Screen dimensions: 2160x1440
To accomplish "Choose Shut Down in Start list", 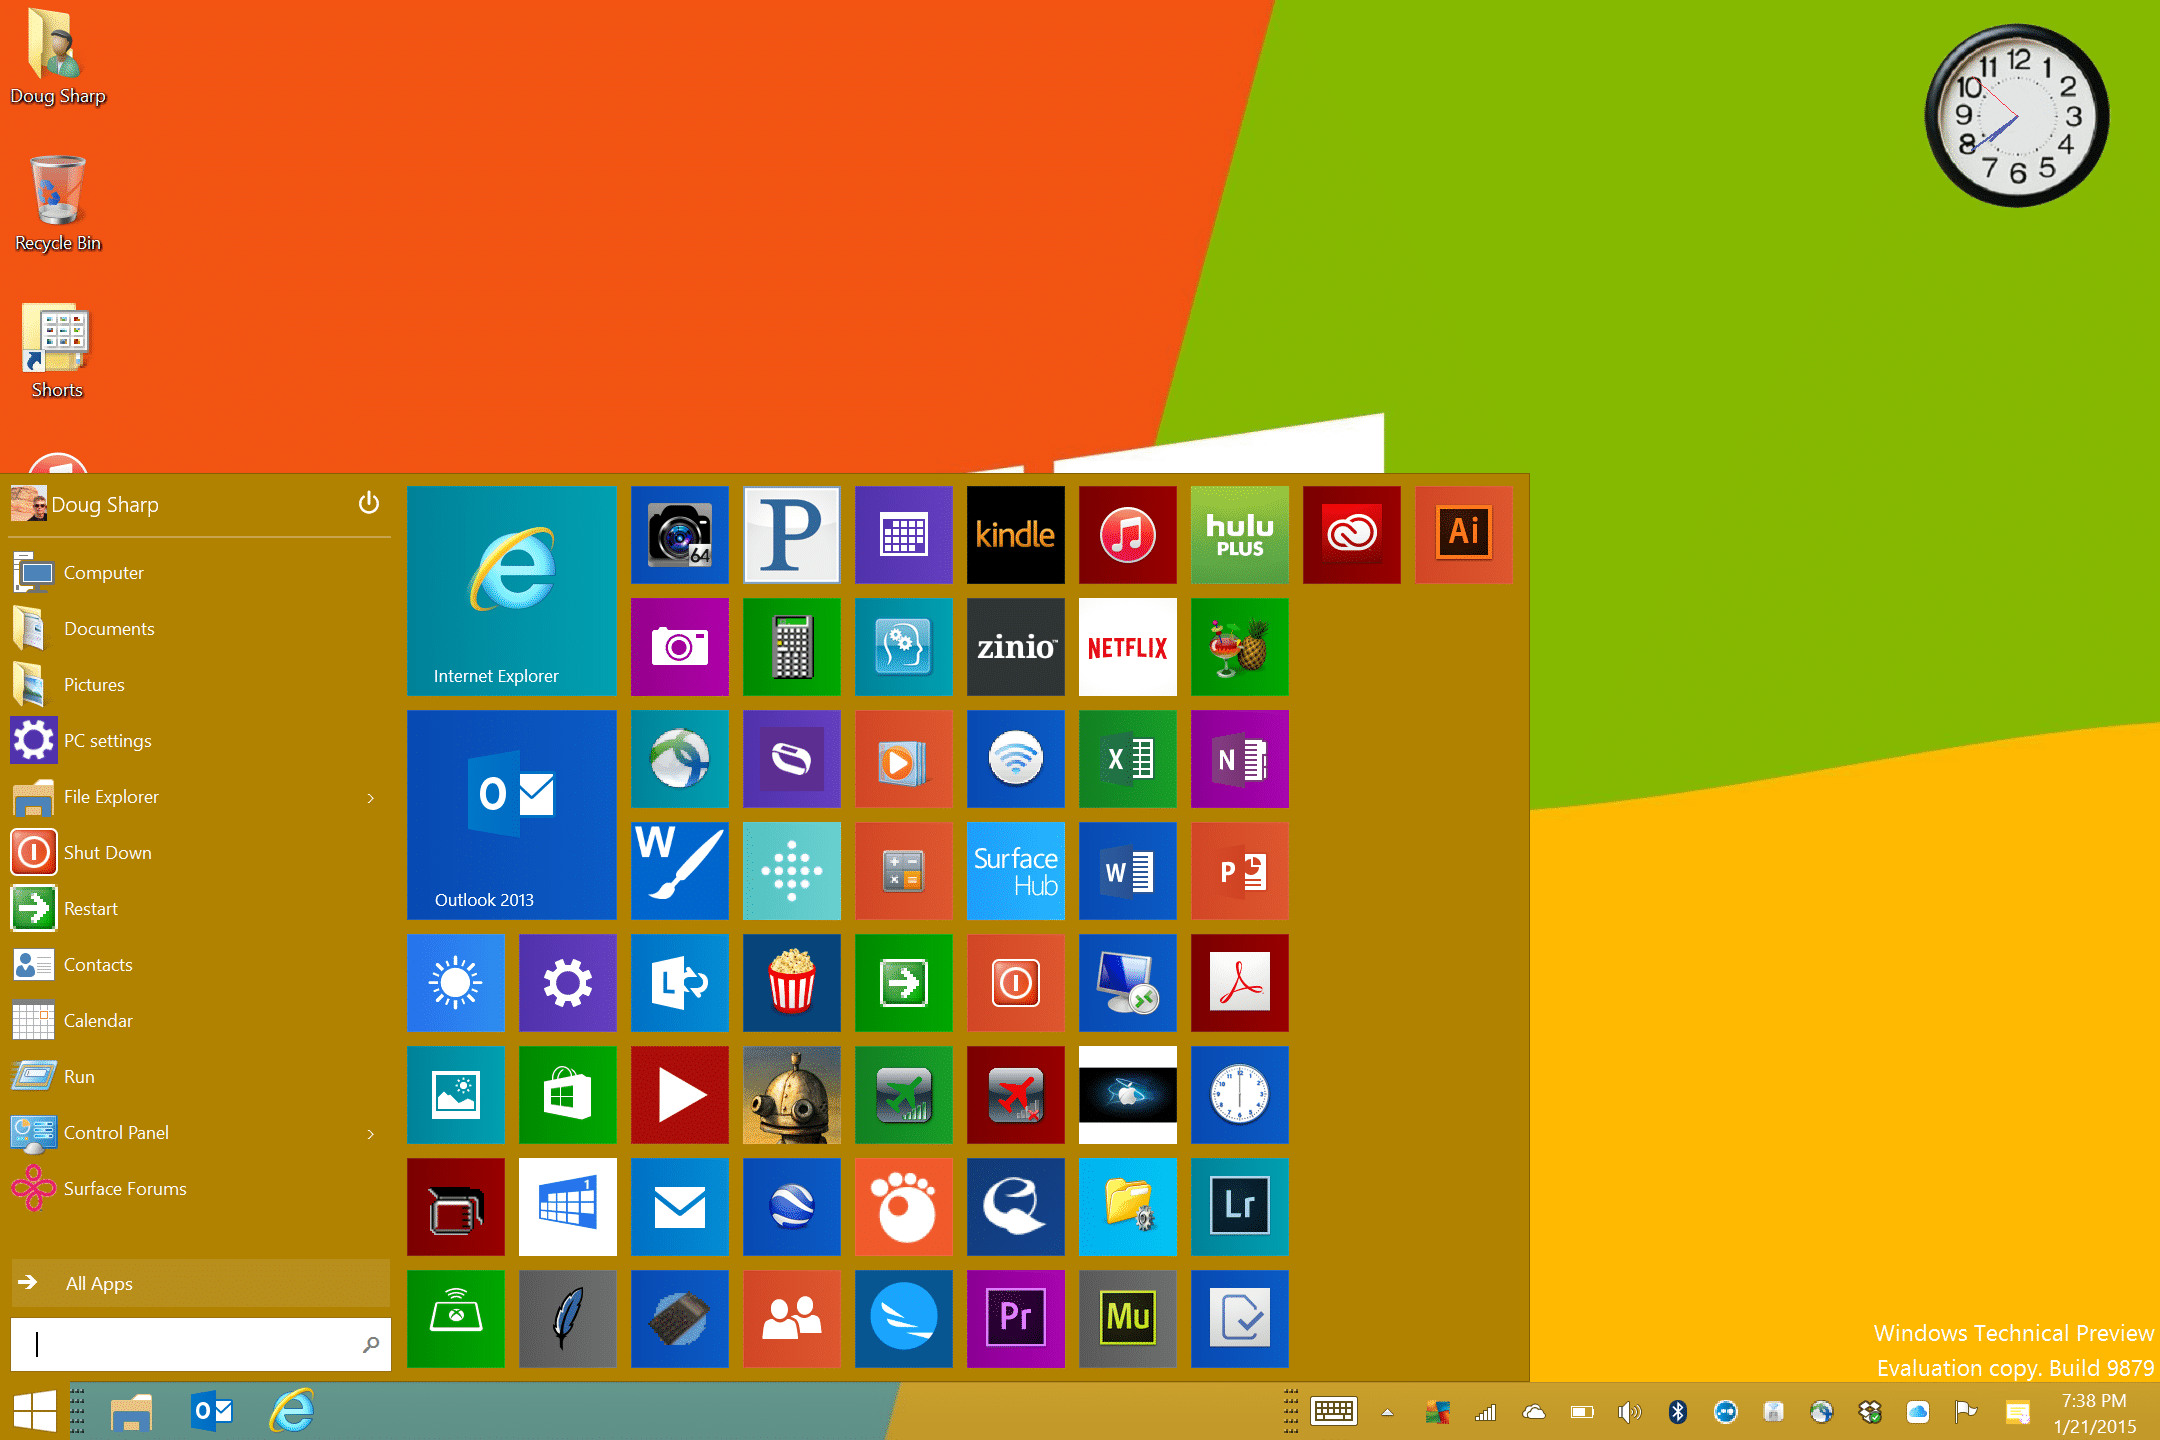I will pyautogui.click(x=200, y=853).
